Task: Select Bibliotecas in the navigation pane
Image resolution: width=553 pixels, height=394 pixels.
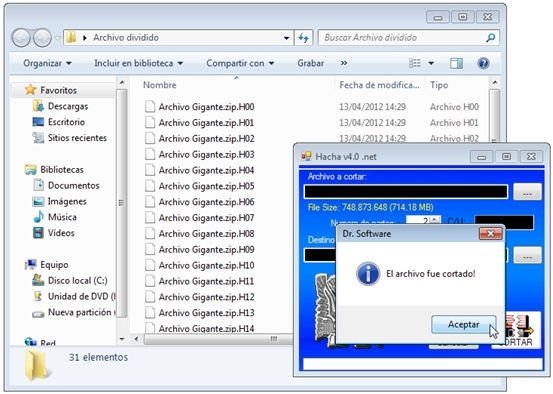Action: [x=62, y=170]
